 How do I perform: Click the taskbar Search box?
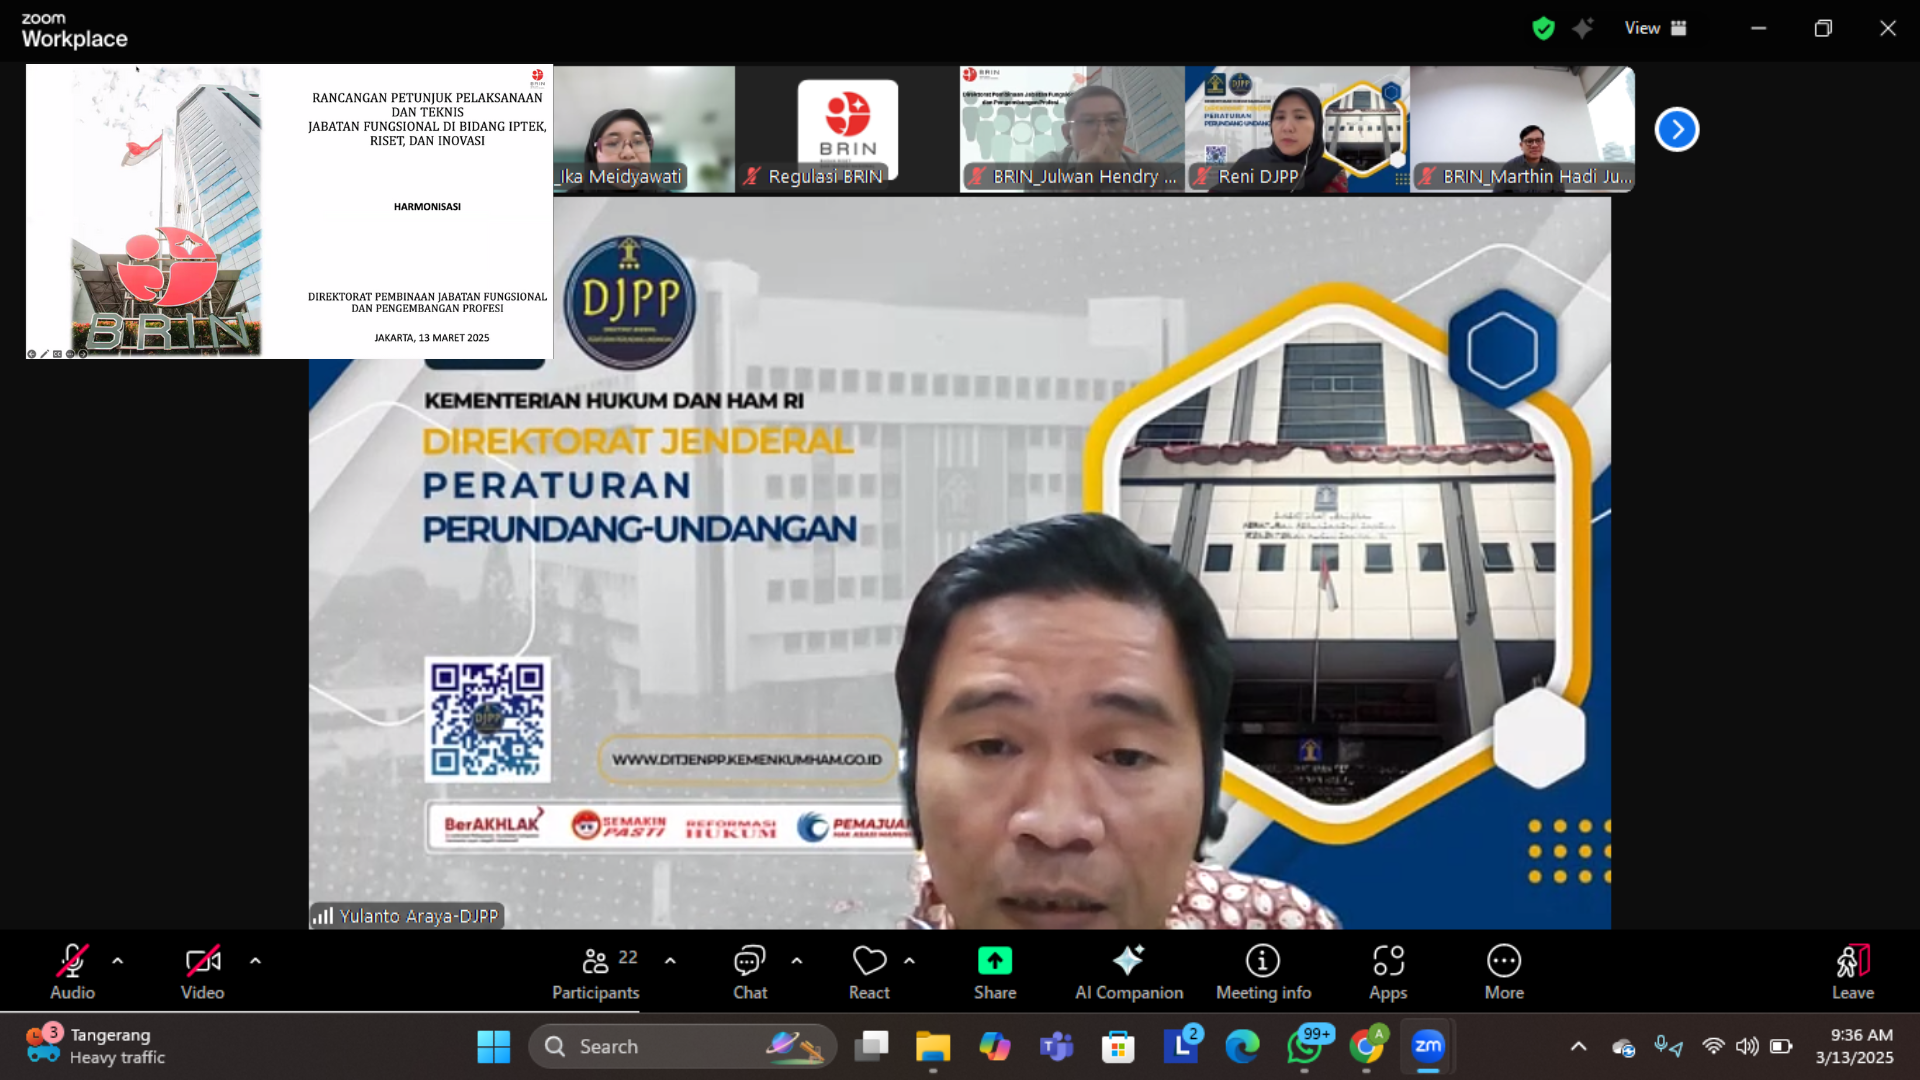[x=682, y=1047]
